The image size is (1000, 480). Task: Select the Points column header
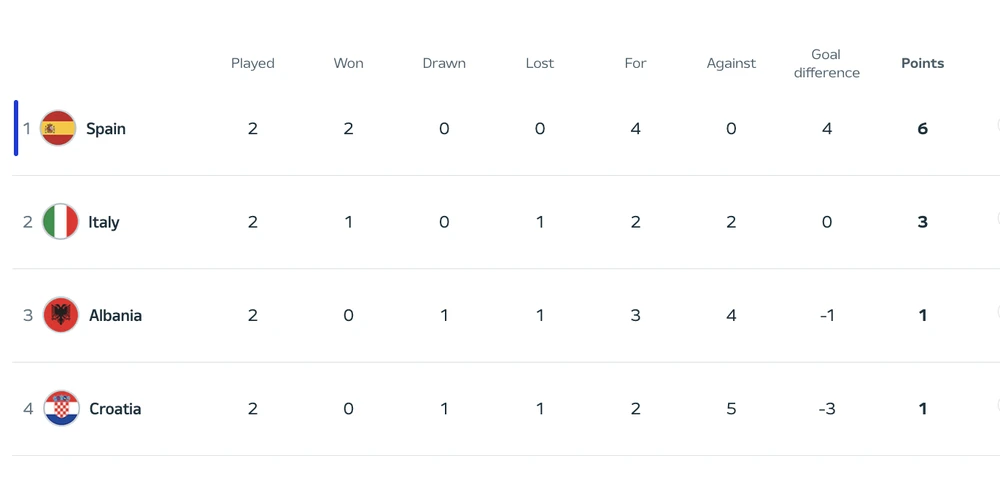pos(922,63)
